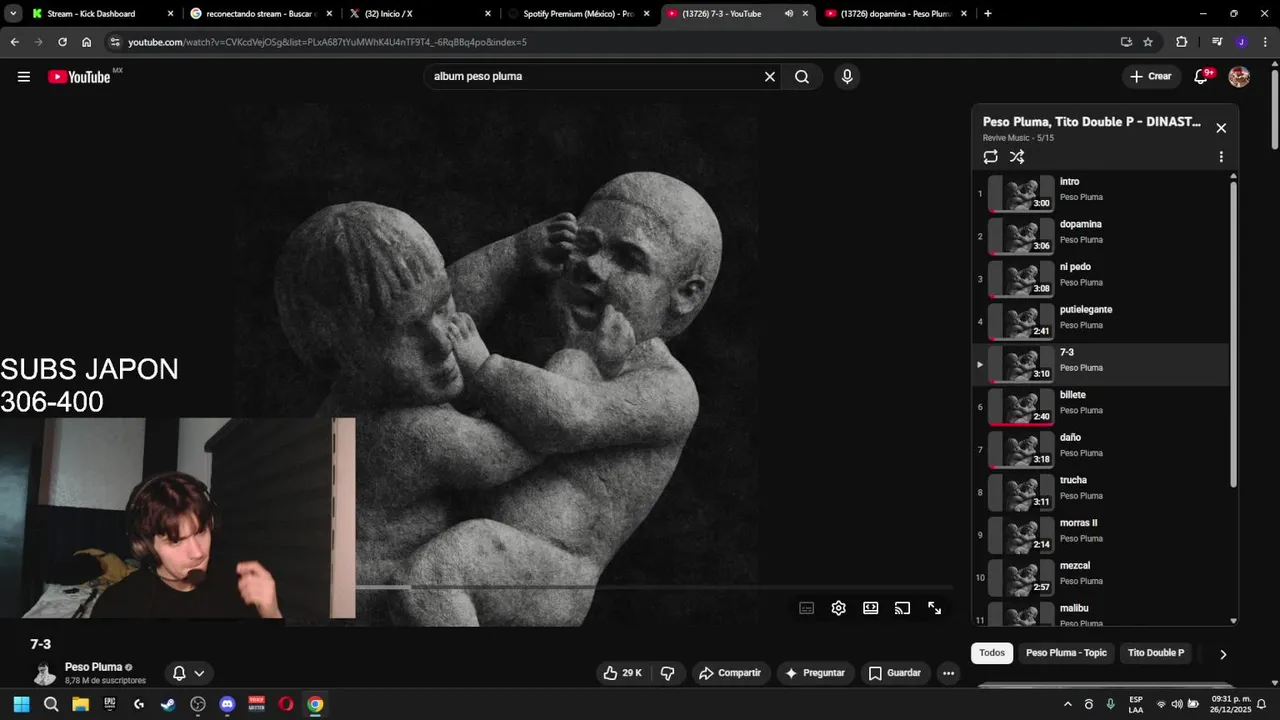The width and height of the screenshot is (1280, 720).
Task: Reload the page
Action: 62,42
